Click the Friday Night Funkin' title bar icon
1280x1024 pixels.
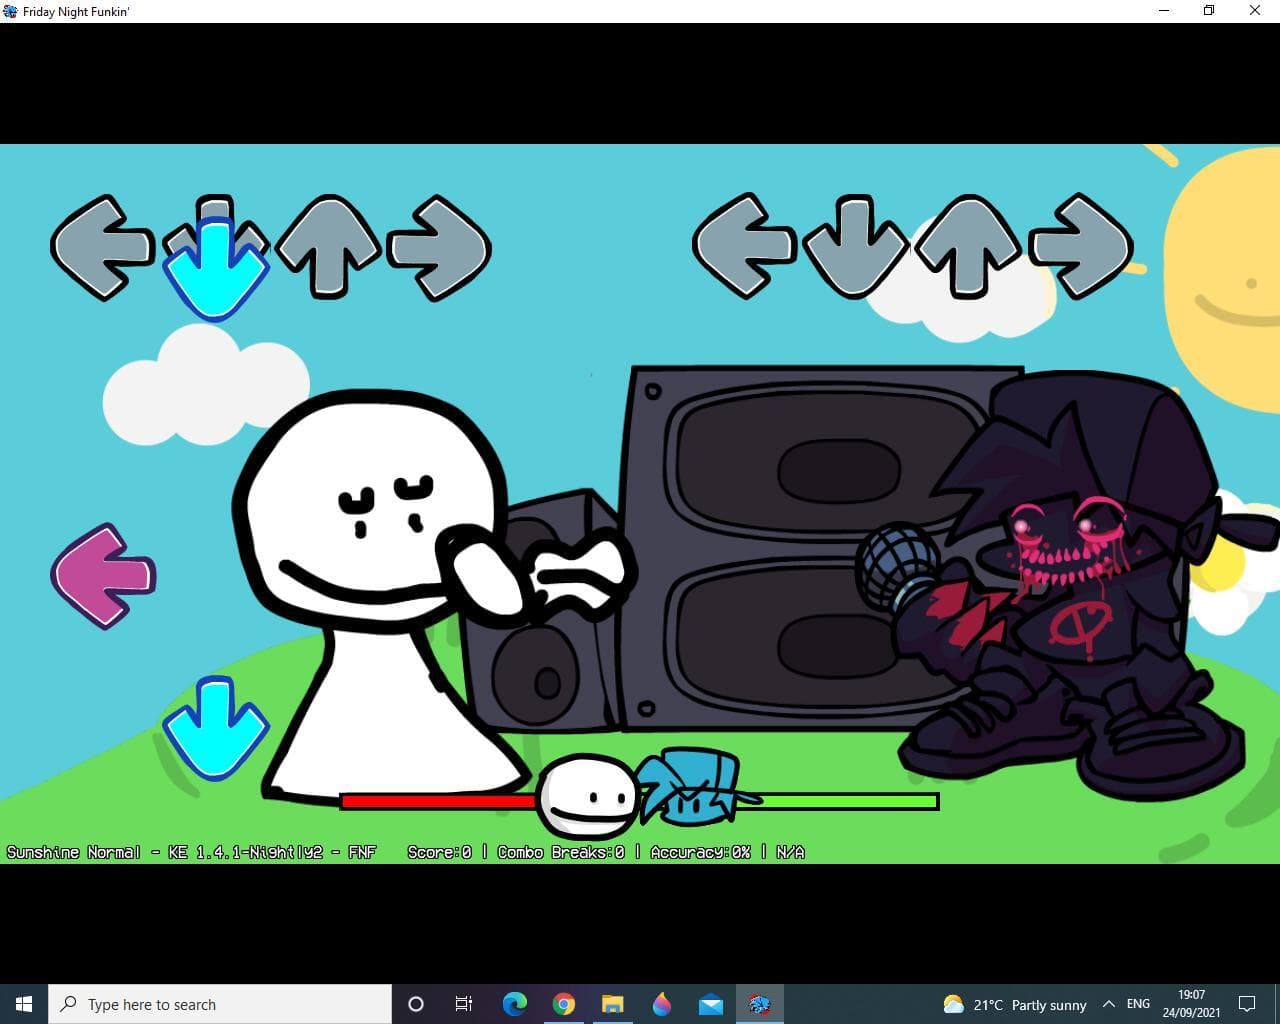(11, 11)
